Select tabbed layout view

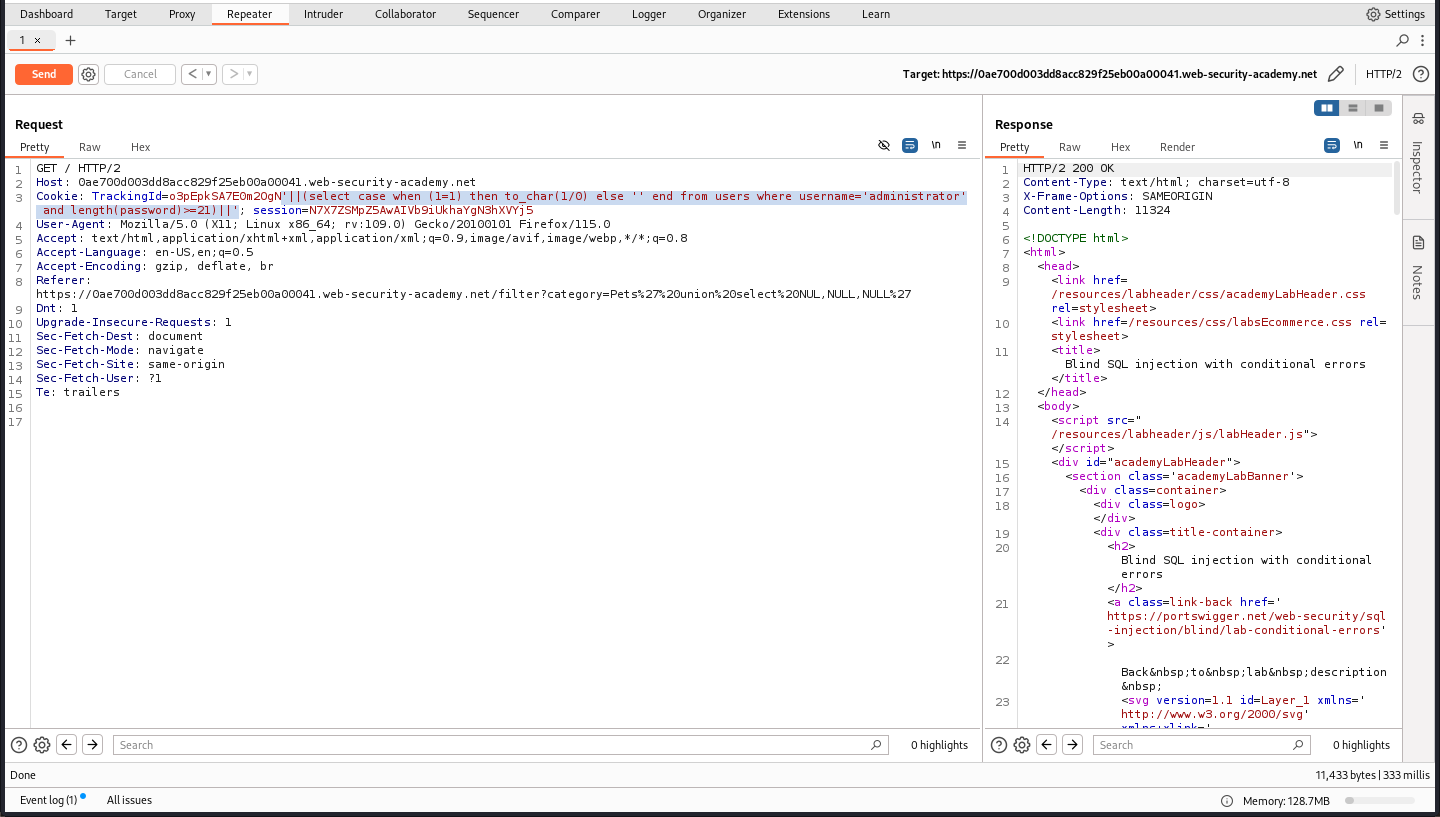[x=1379, y=108]
